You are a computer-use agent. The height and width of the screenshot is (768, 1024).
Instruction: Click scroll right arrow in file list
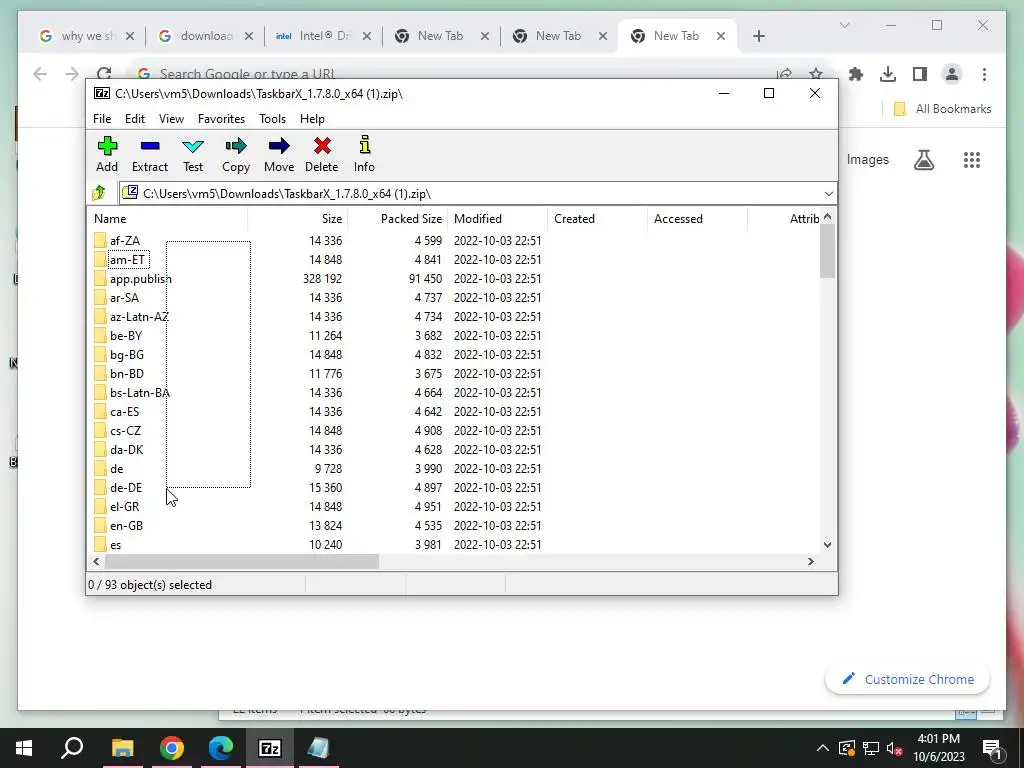click(810, 562)
